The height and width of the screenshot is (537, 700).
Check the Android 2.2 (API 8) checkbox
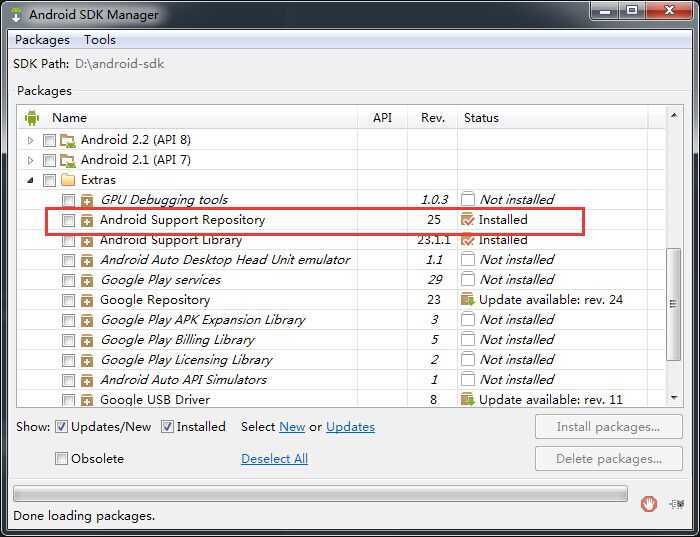pos(49,141)
